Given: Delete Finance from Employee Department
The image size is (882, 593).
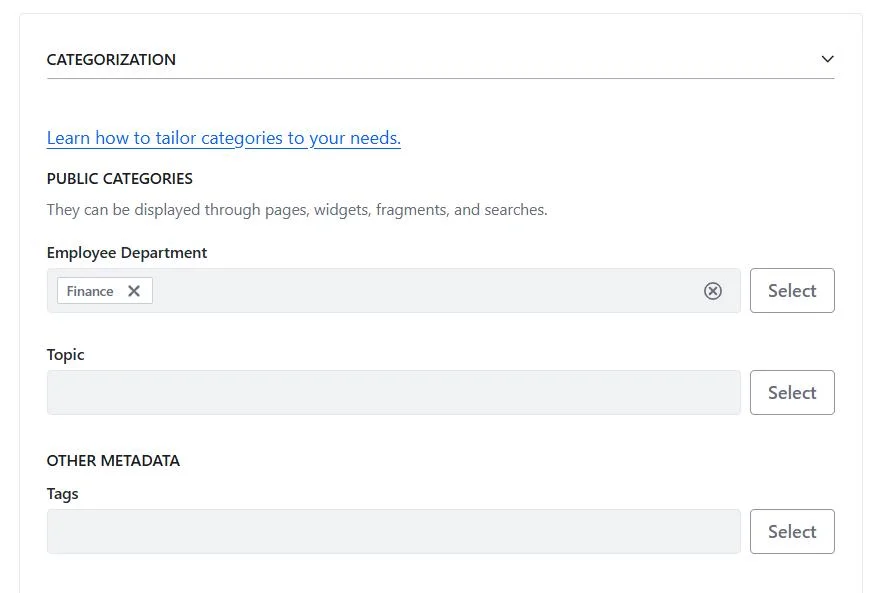Looking at the screenshot, I should [134, 290].
